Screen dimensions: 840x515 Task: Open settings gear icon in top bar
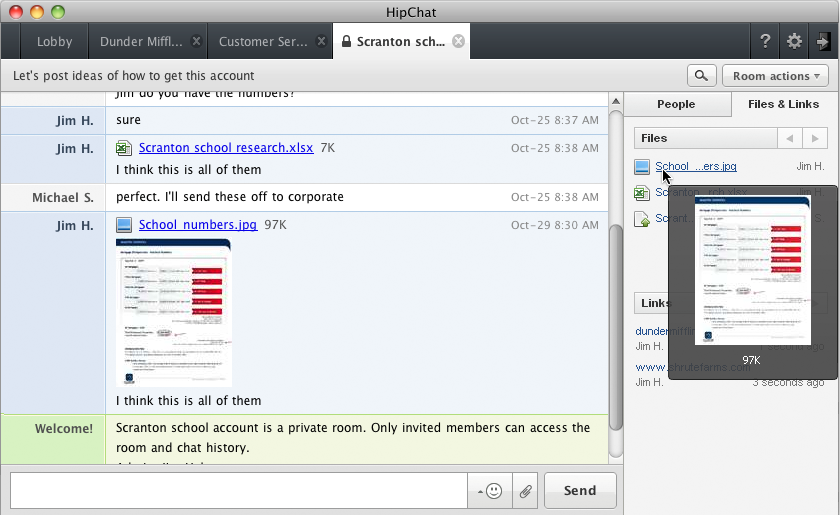tap(794, 41)
